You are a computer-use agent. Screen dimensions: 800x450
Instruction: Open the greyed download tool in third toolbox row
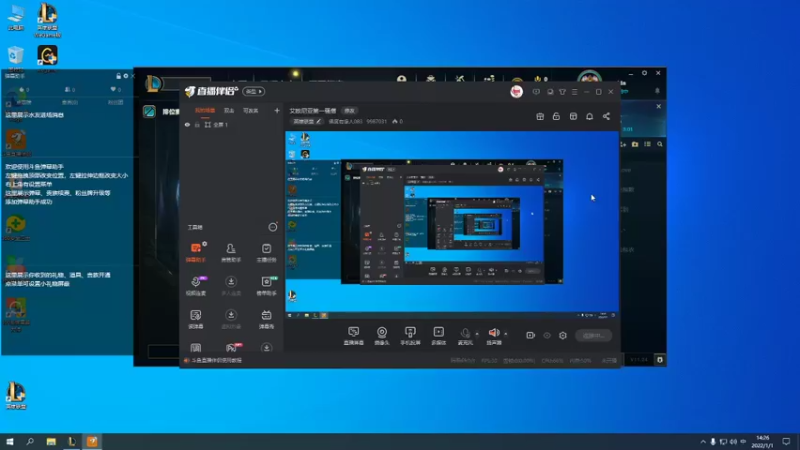231,319
